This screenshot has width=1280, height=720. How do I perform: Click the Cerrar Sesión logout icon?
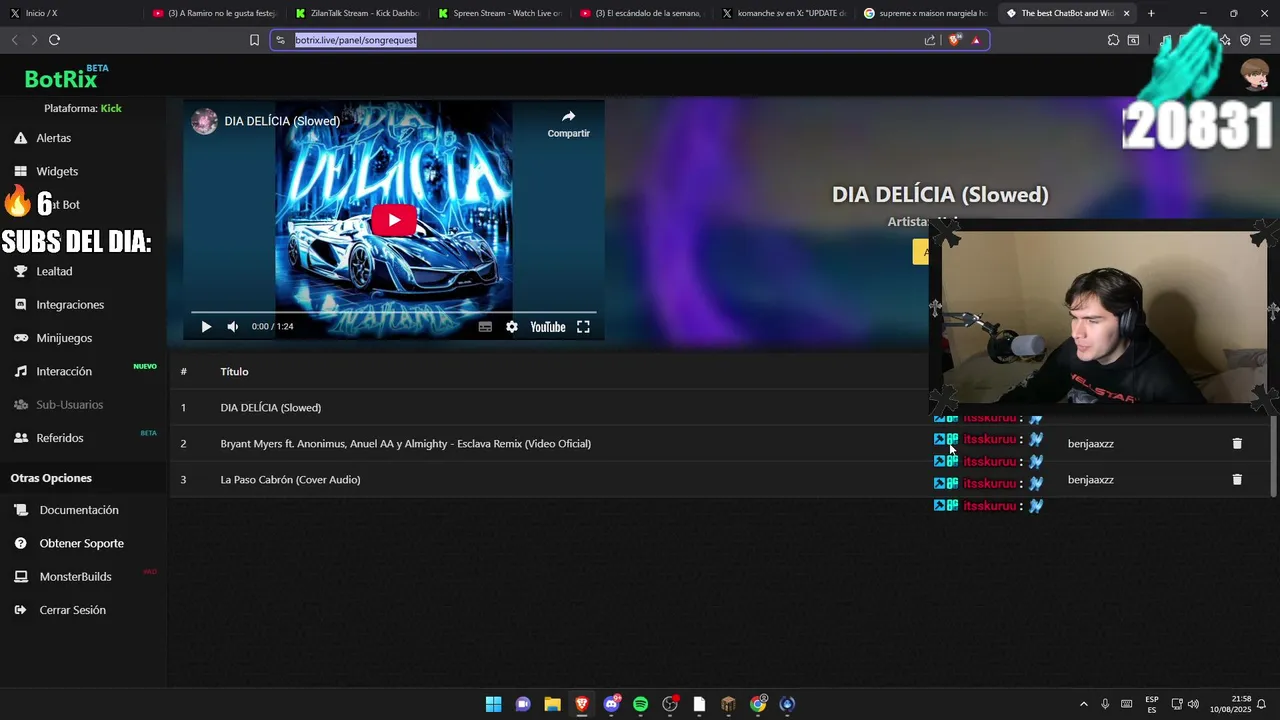coord(21,610)
